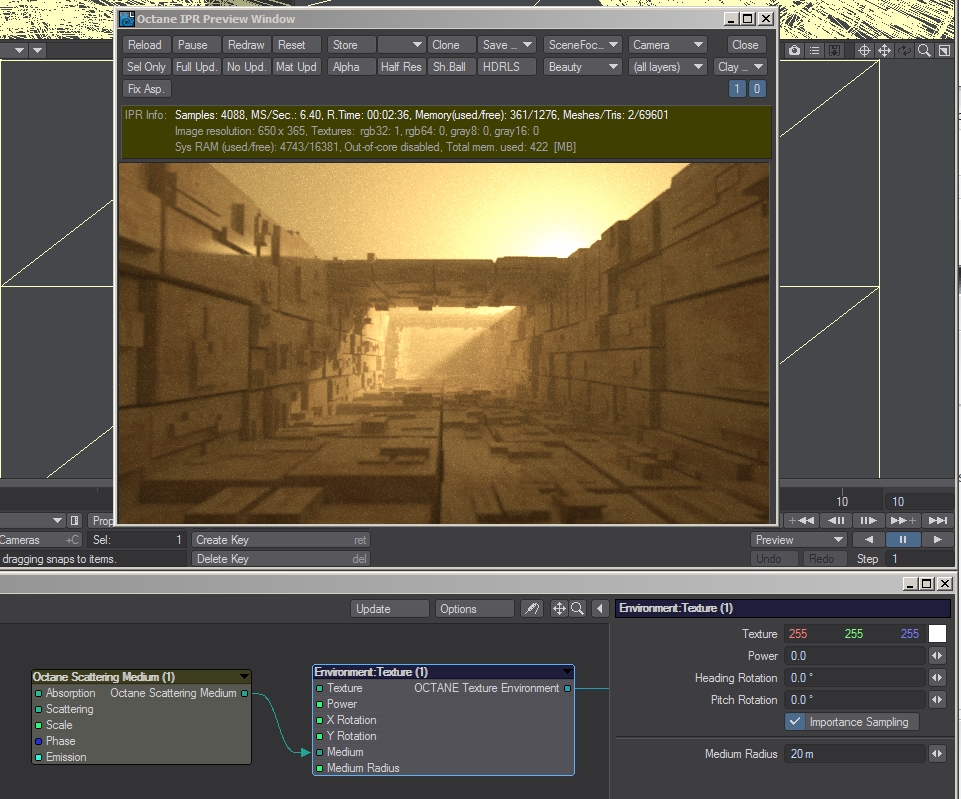
Task: Toggle the Importance Sampling checkbox
Action: [796, 722]
